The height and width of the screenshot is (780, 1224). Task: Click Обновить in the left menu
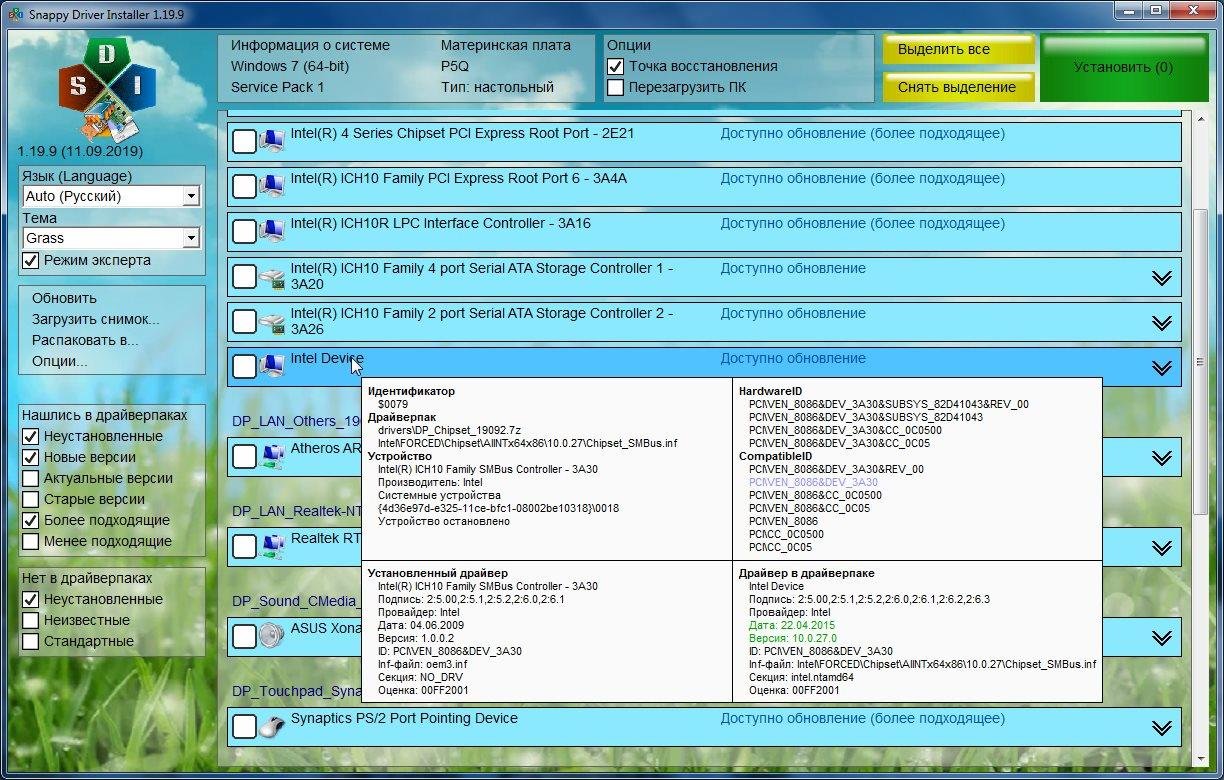pyautogui.click(x=64, y=298)
